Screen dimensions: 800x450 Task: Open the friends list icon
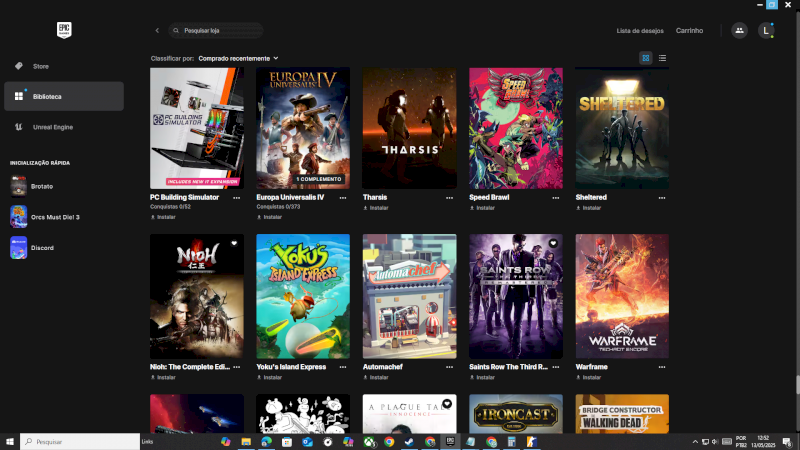tap(739, 31)
